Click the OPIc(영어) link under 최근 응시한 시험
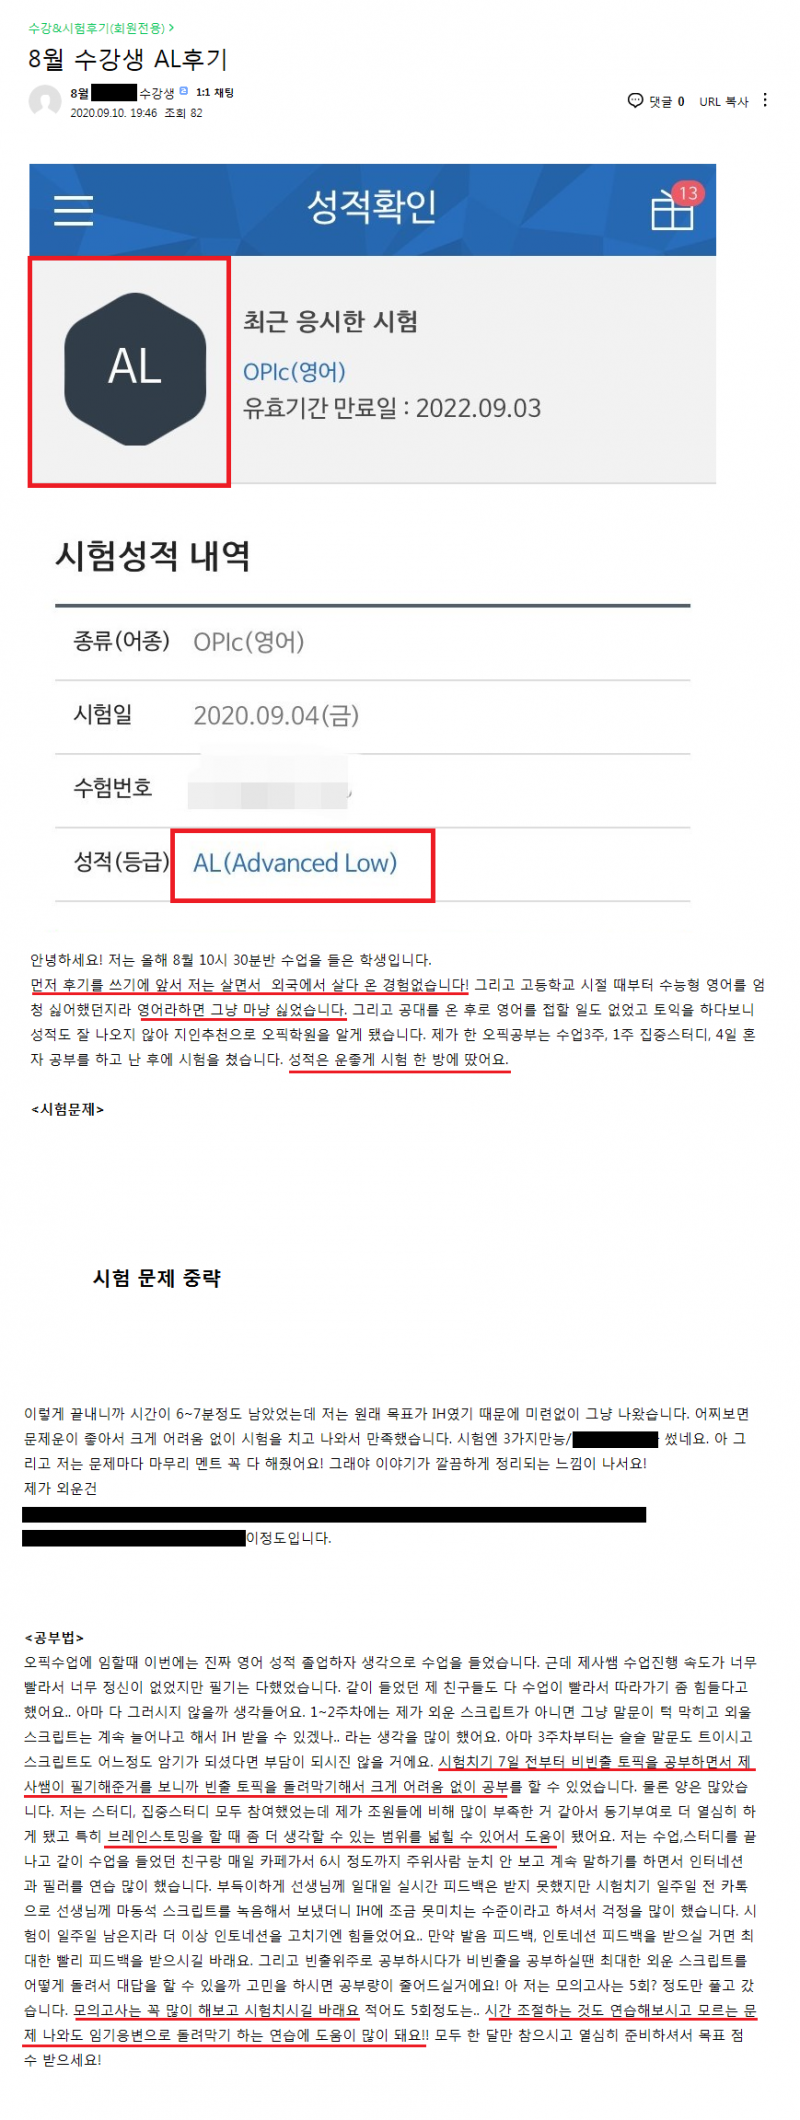Viewport: 800px width, 2120px height. pyautogui.click(x=294, y=371)
